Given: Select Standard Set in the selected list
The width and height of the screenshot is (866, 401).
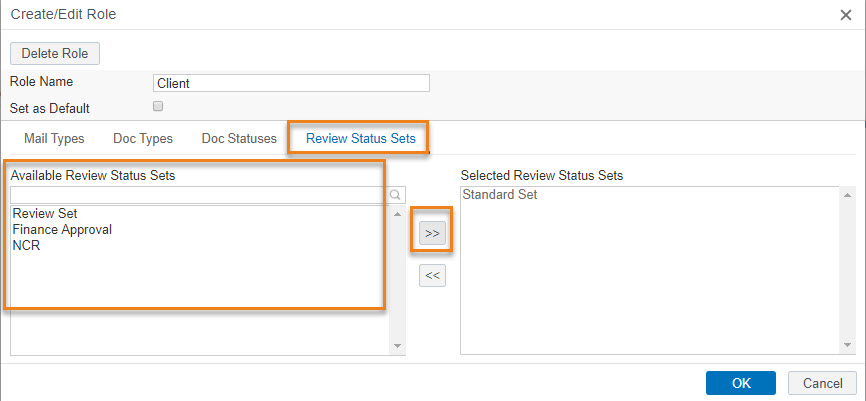Looking at the screenshot, I should 500,194.
